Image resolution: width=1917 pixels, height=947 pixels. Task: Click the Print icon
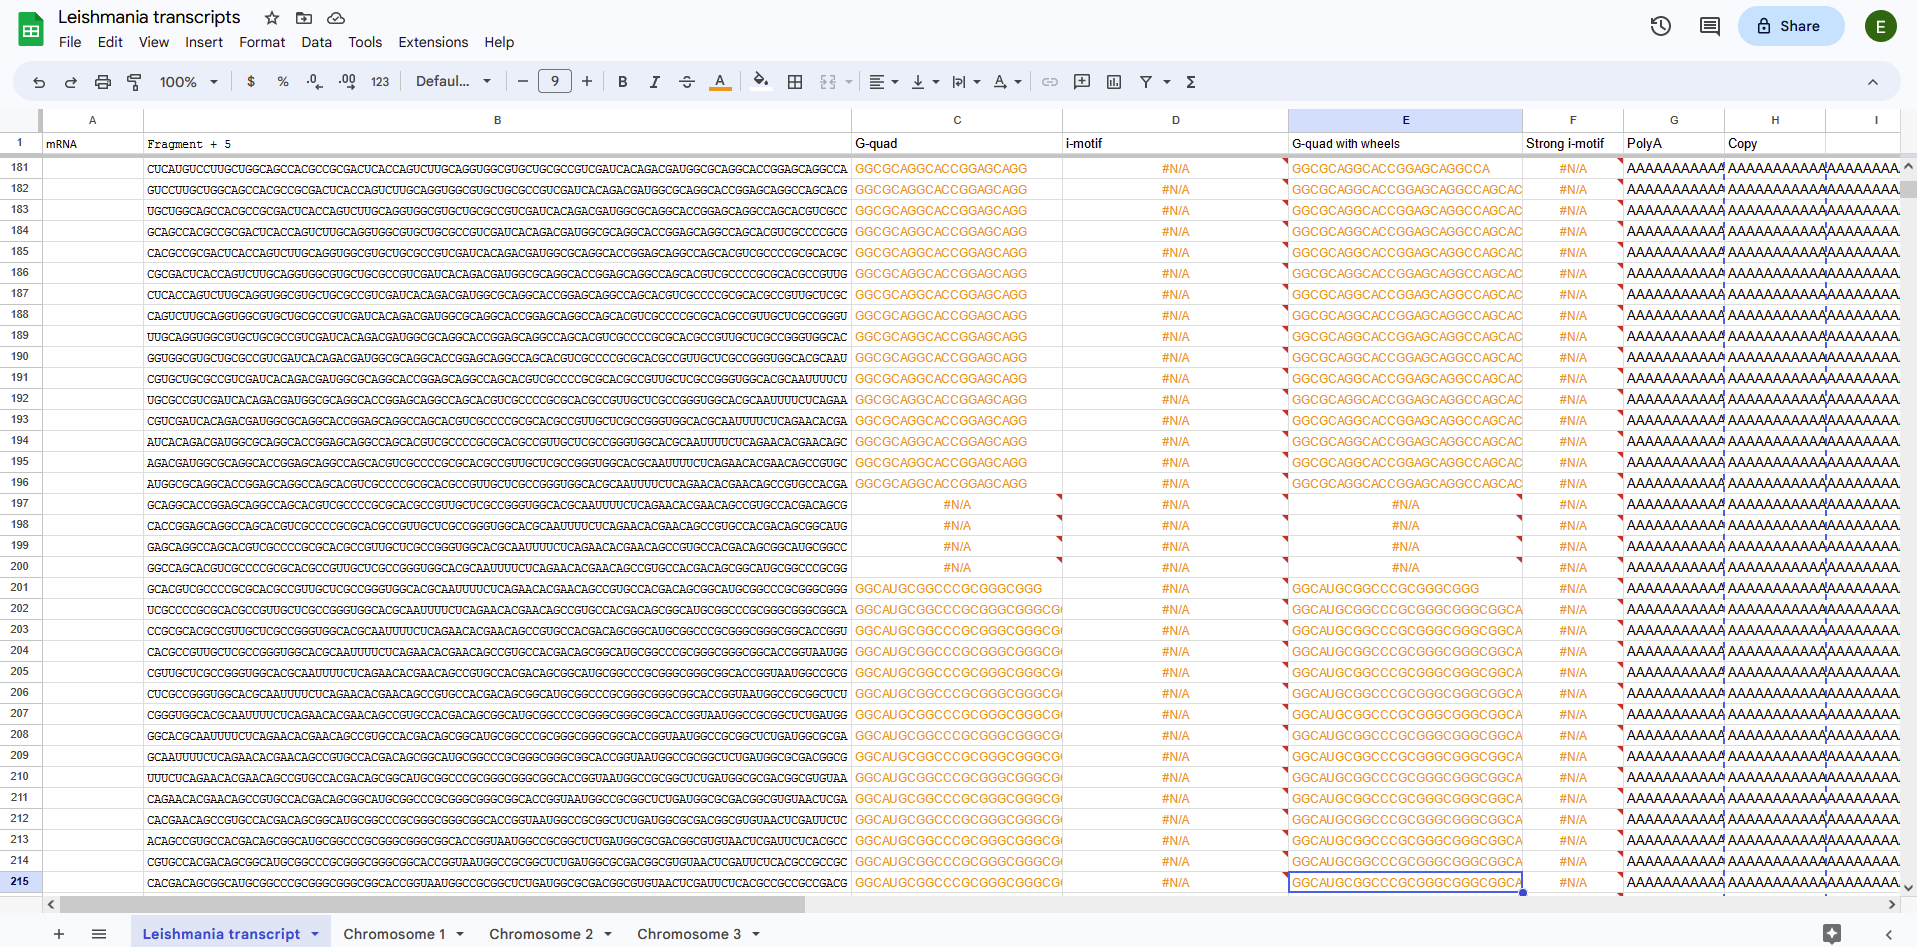(102, 82)
